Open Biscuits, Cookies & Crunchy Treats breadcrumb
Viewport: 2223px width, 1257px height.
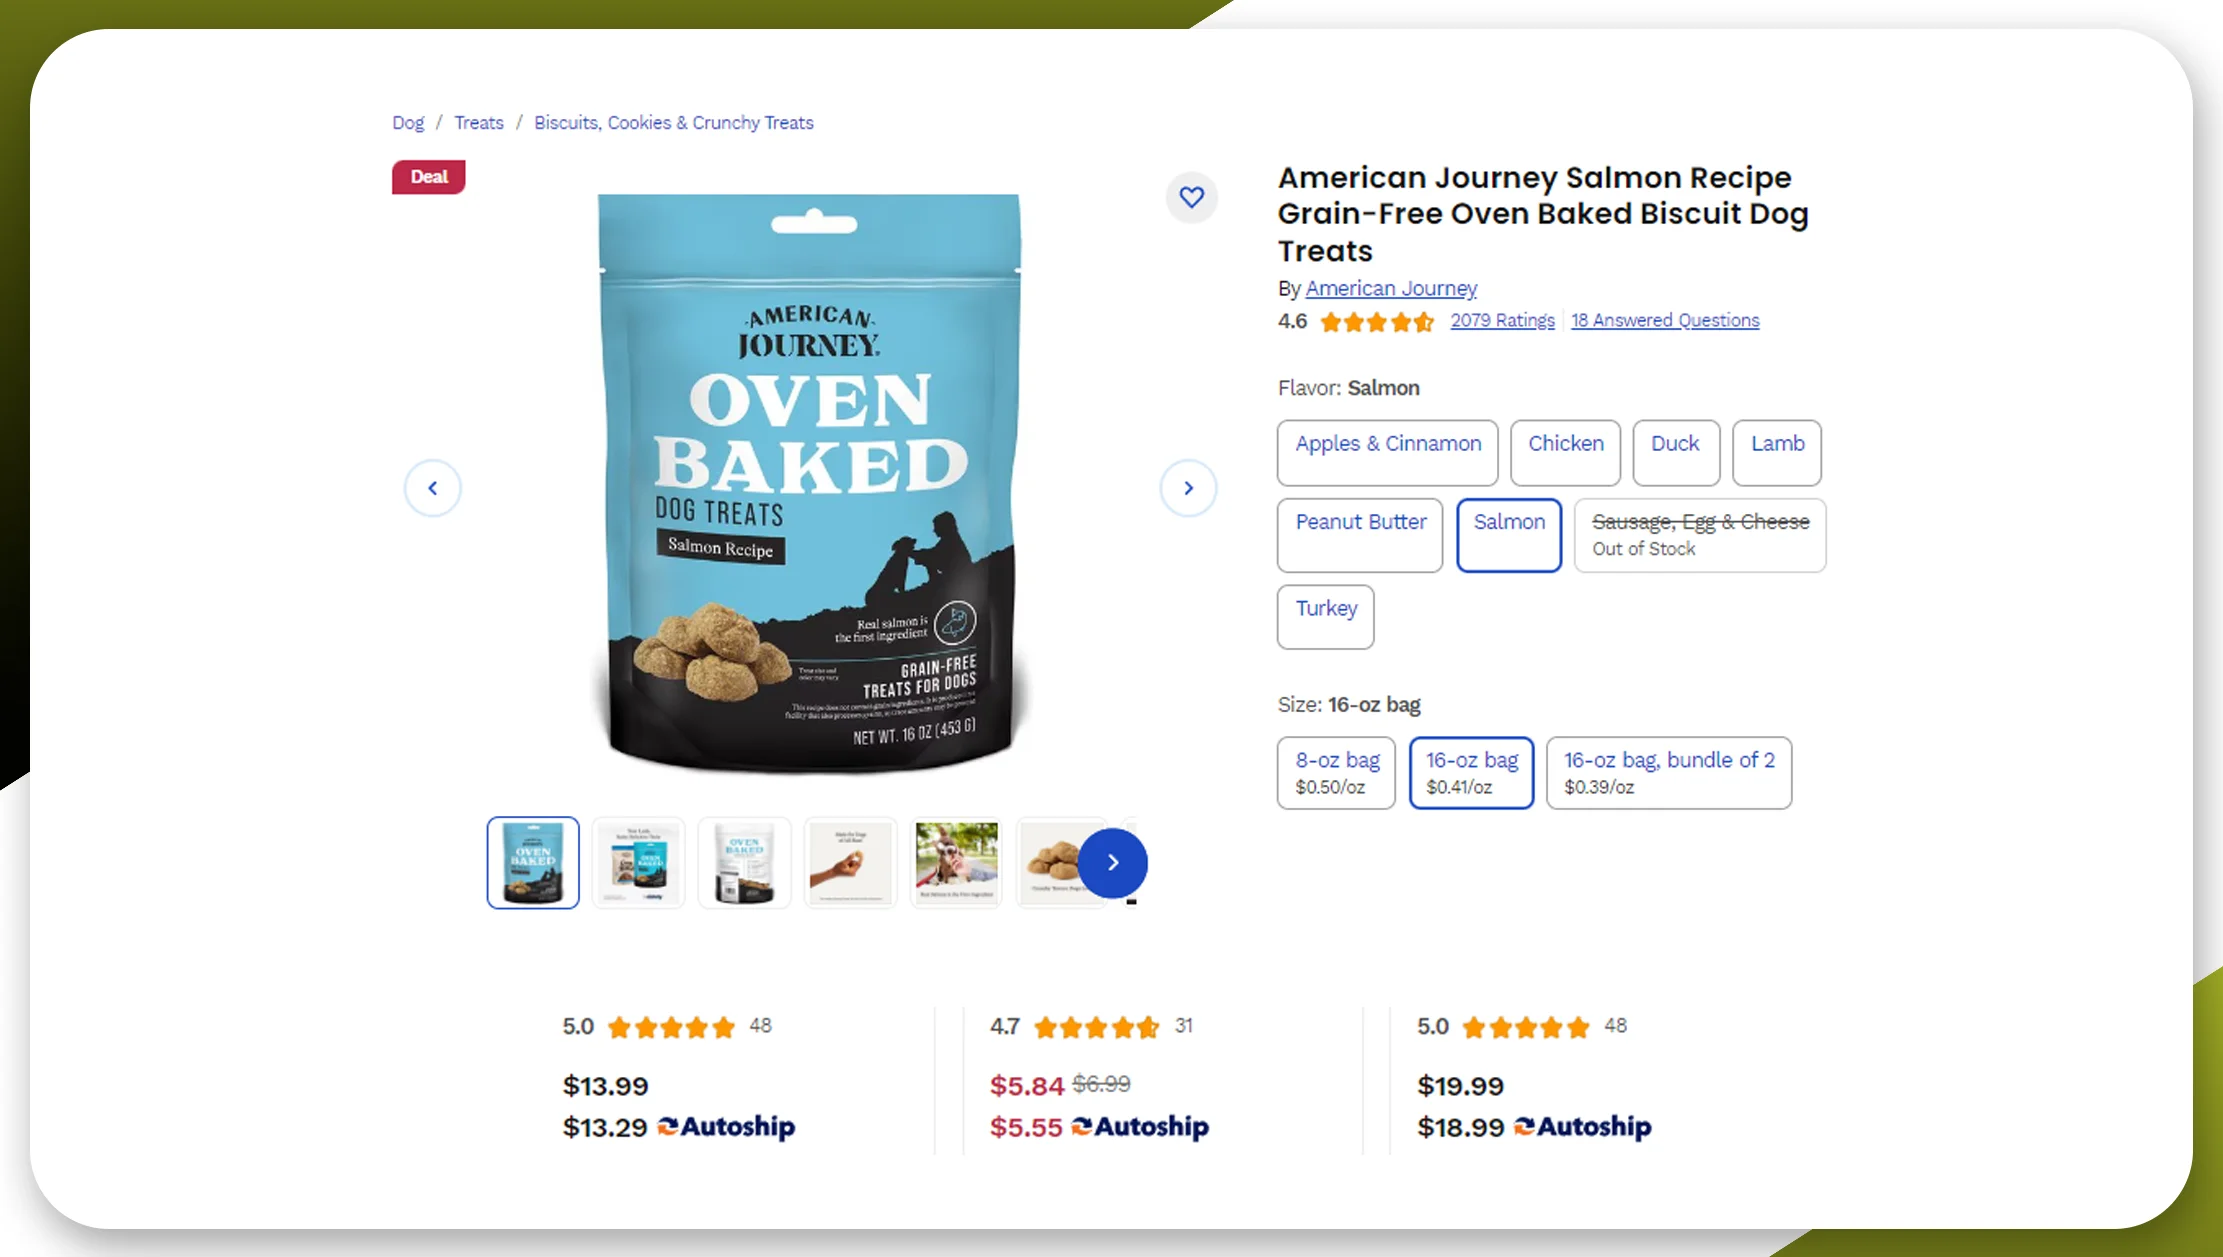[x=674, y=123]
